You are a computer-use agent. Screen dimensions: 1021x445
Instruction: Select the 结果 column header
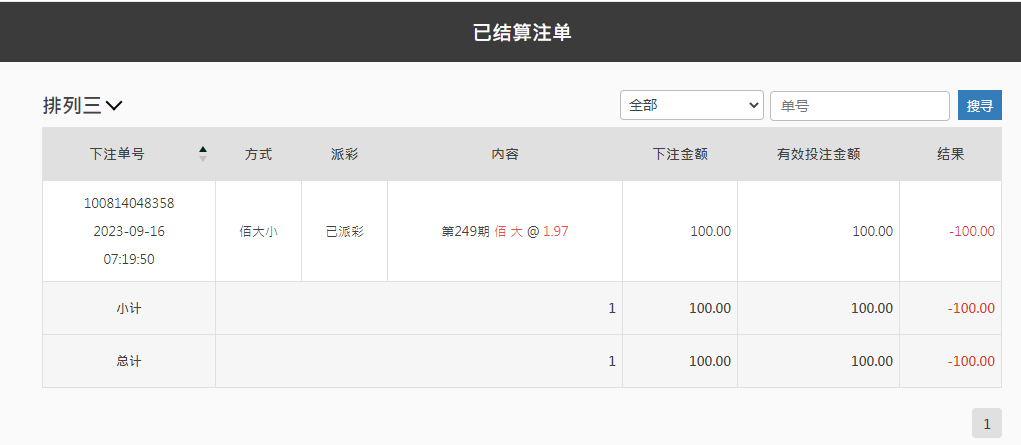click(x=950, y=154)
